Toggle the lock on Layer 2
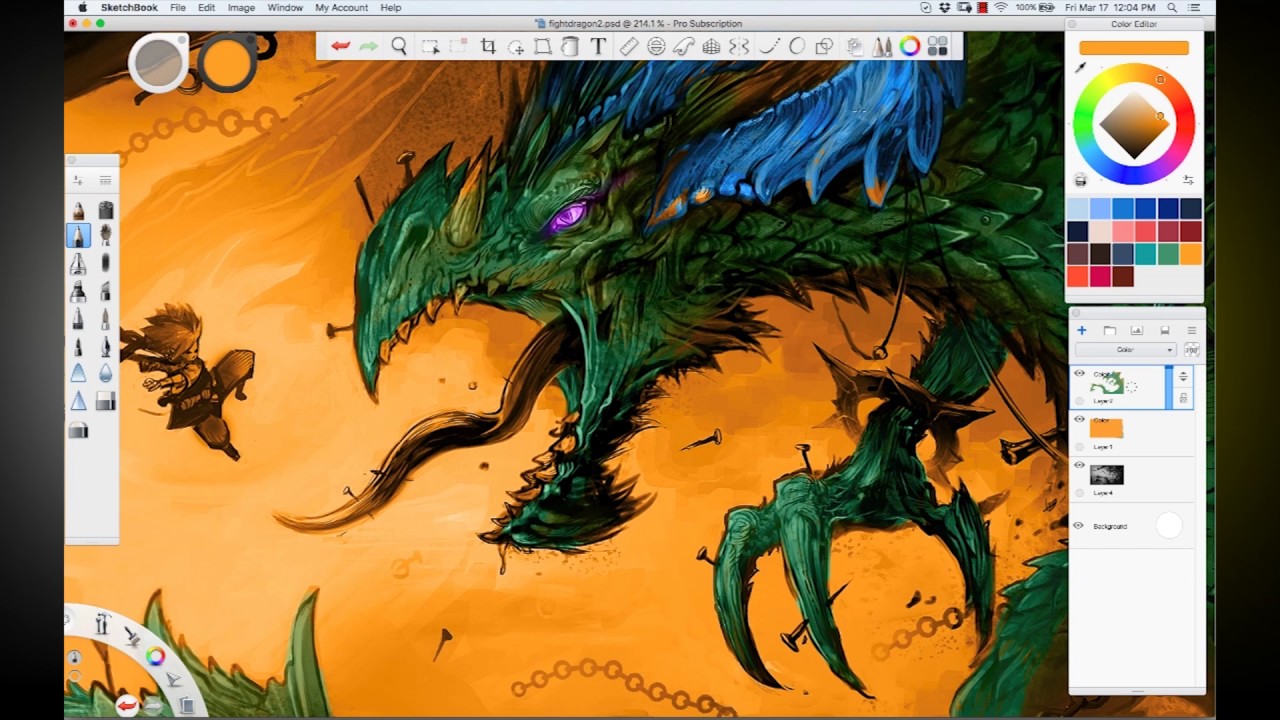1280x720 pixels. click(x=1183, y=399)
